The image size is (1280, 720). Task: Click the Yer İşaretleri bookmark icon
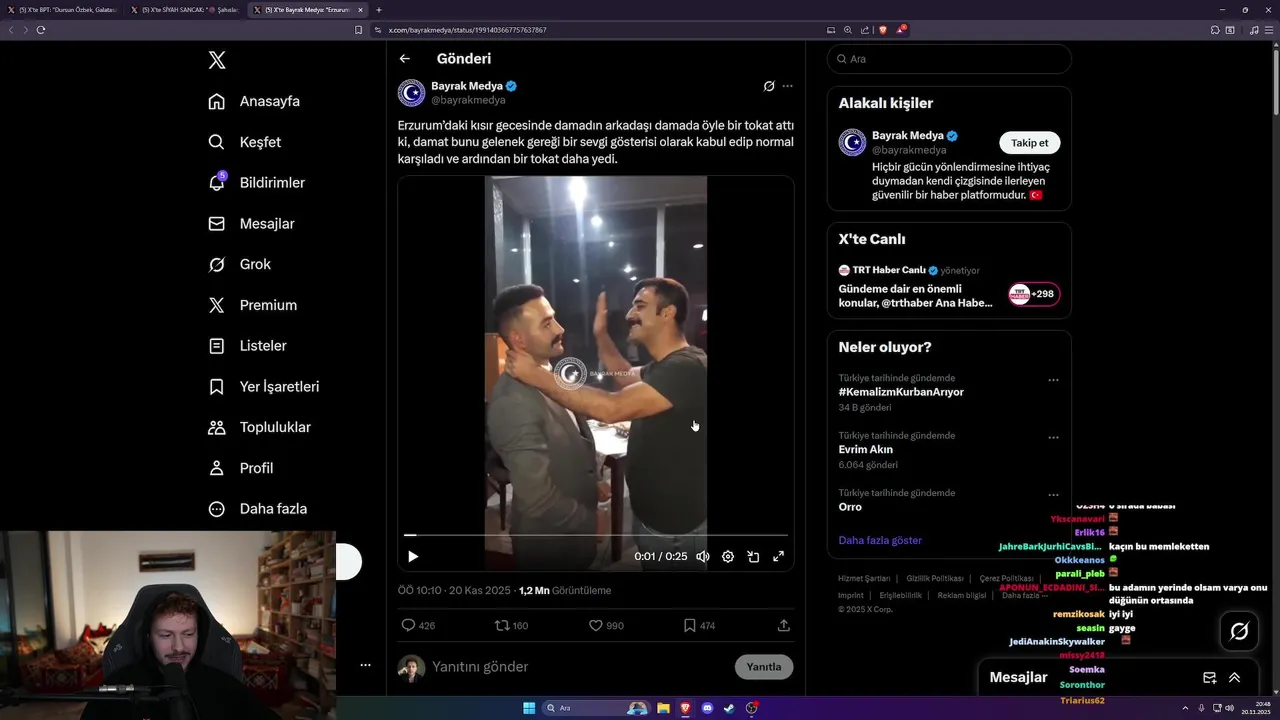(x=216, y=386)
